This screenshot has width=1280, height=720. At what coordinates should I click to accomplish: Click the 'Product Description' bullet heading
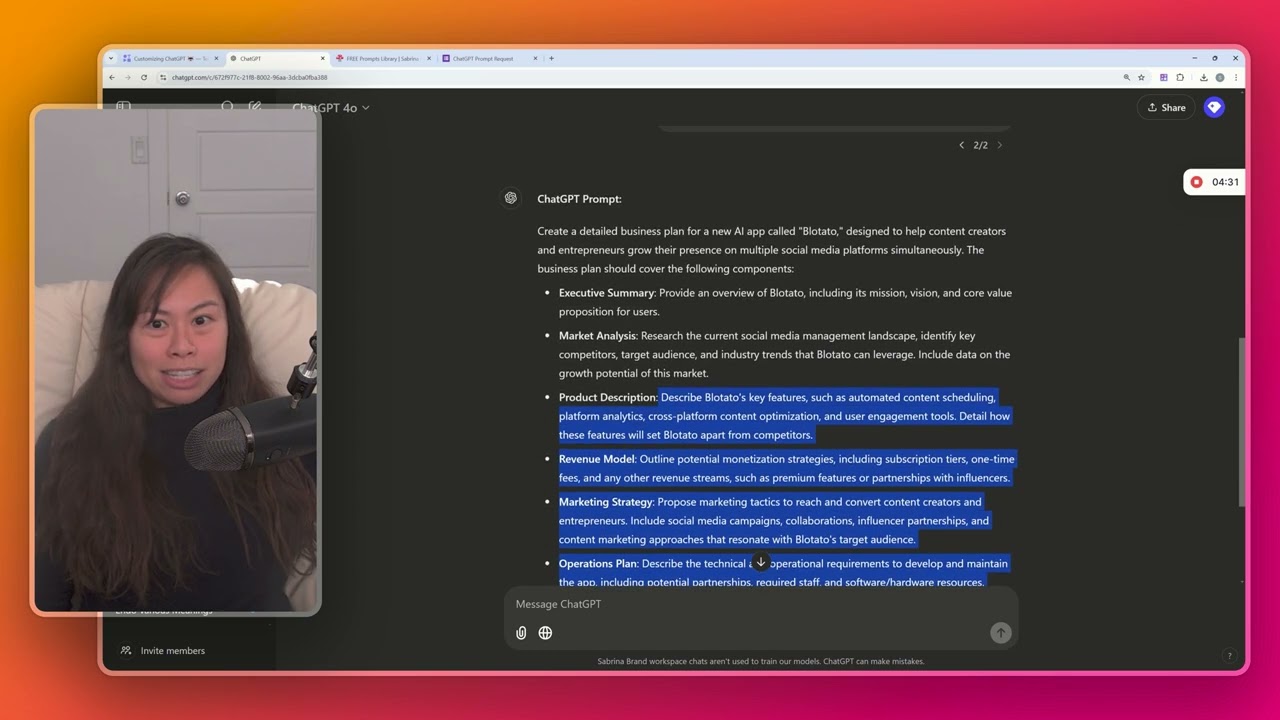pos(607,397)
